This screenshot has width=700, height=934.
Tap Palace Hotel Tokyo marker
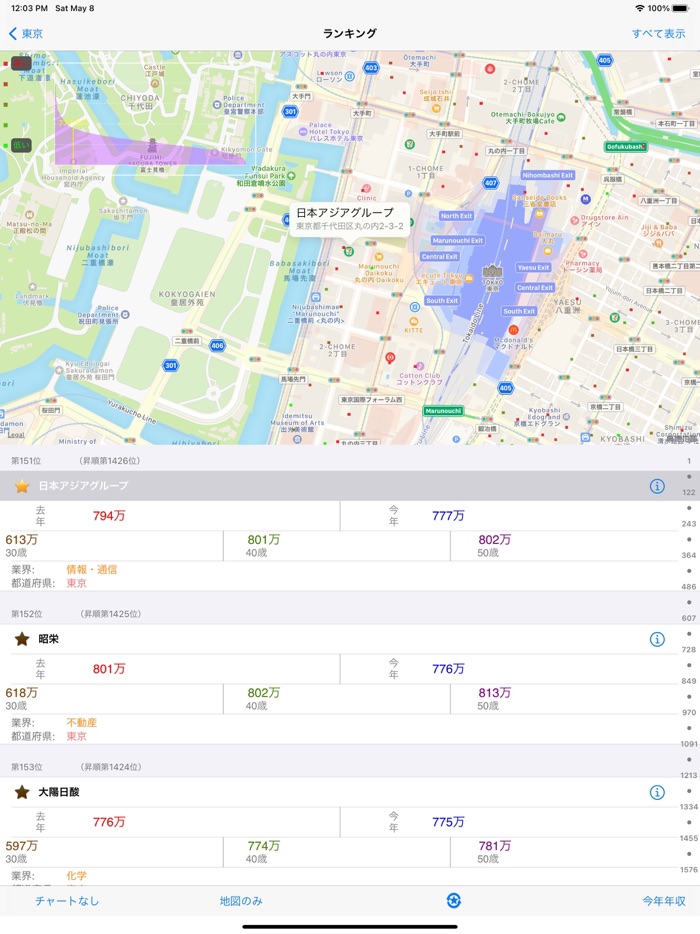click(303, 132)
